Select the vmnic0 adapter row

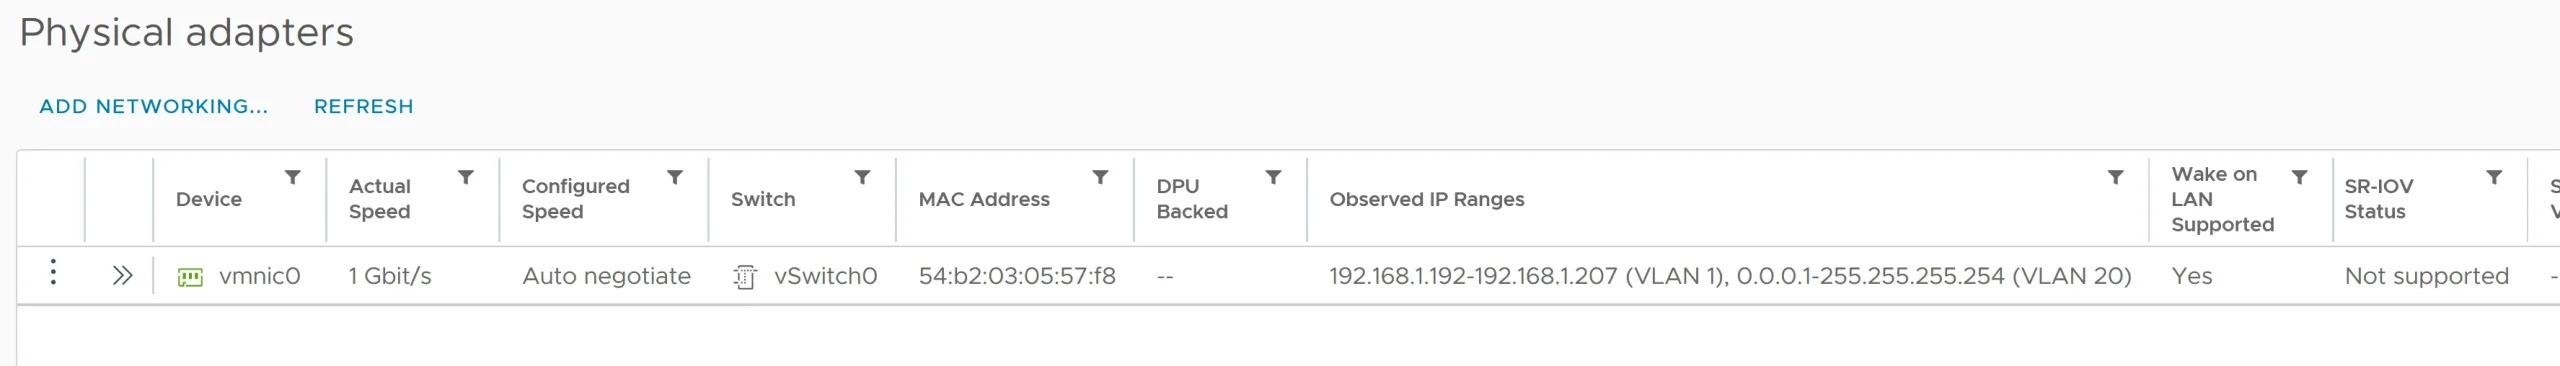coord(1288,276)
